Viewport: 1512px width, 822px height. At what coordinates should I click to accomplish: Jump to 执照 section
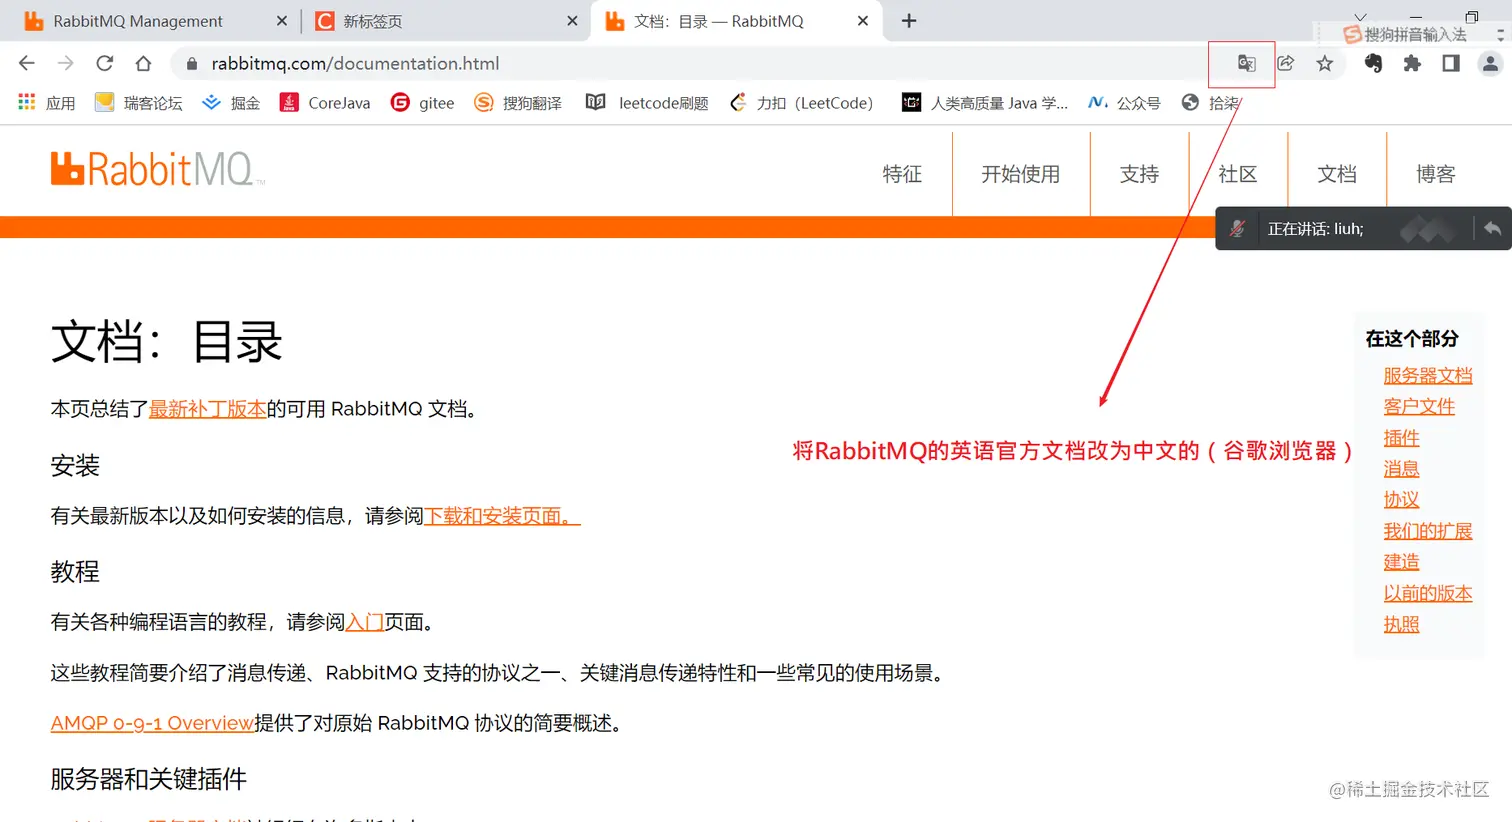tap(1401, 624)
